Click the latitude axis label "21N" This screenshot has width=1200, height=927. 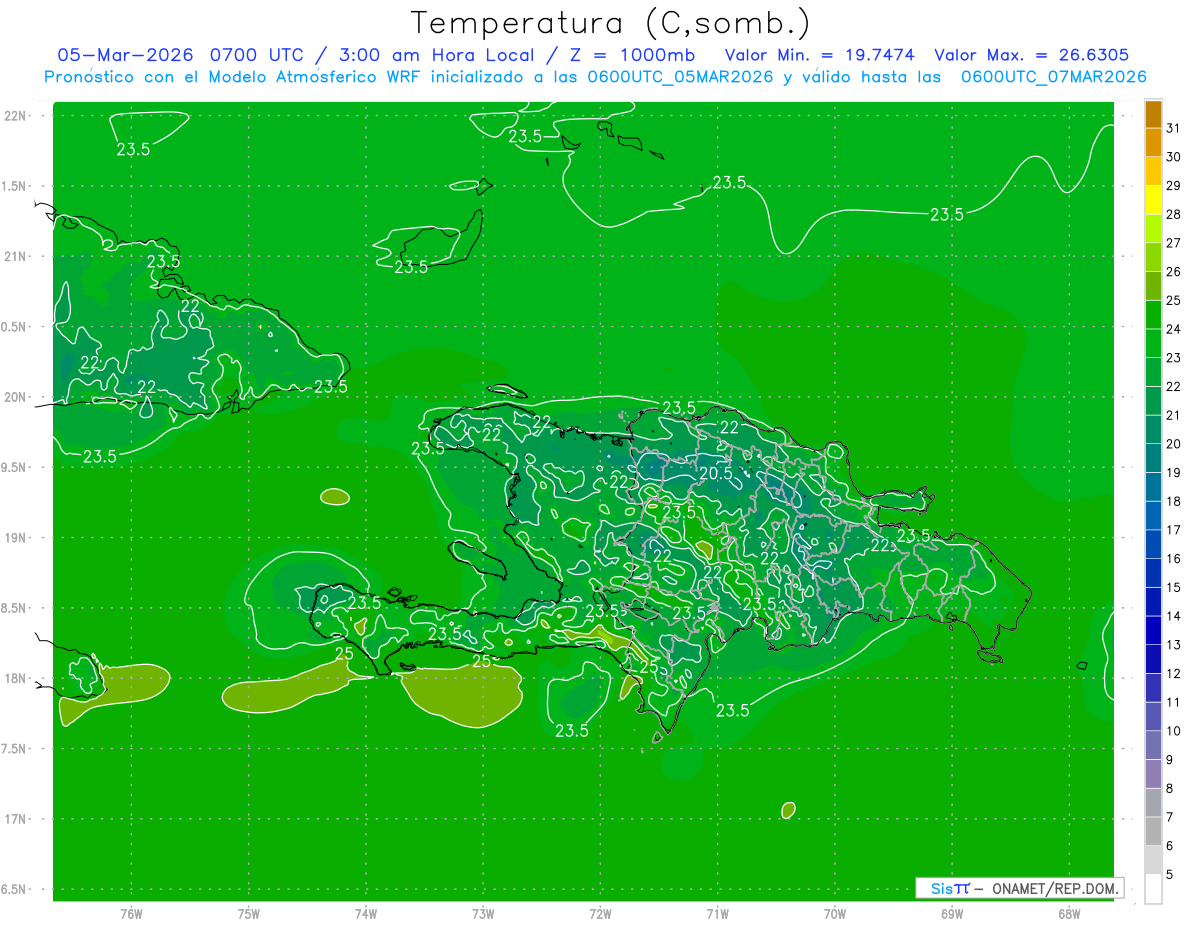(14, 256)
